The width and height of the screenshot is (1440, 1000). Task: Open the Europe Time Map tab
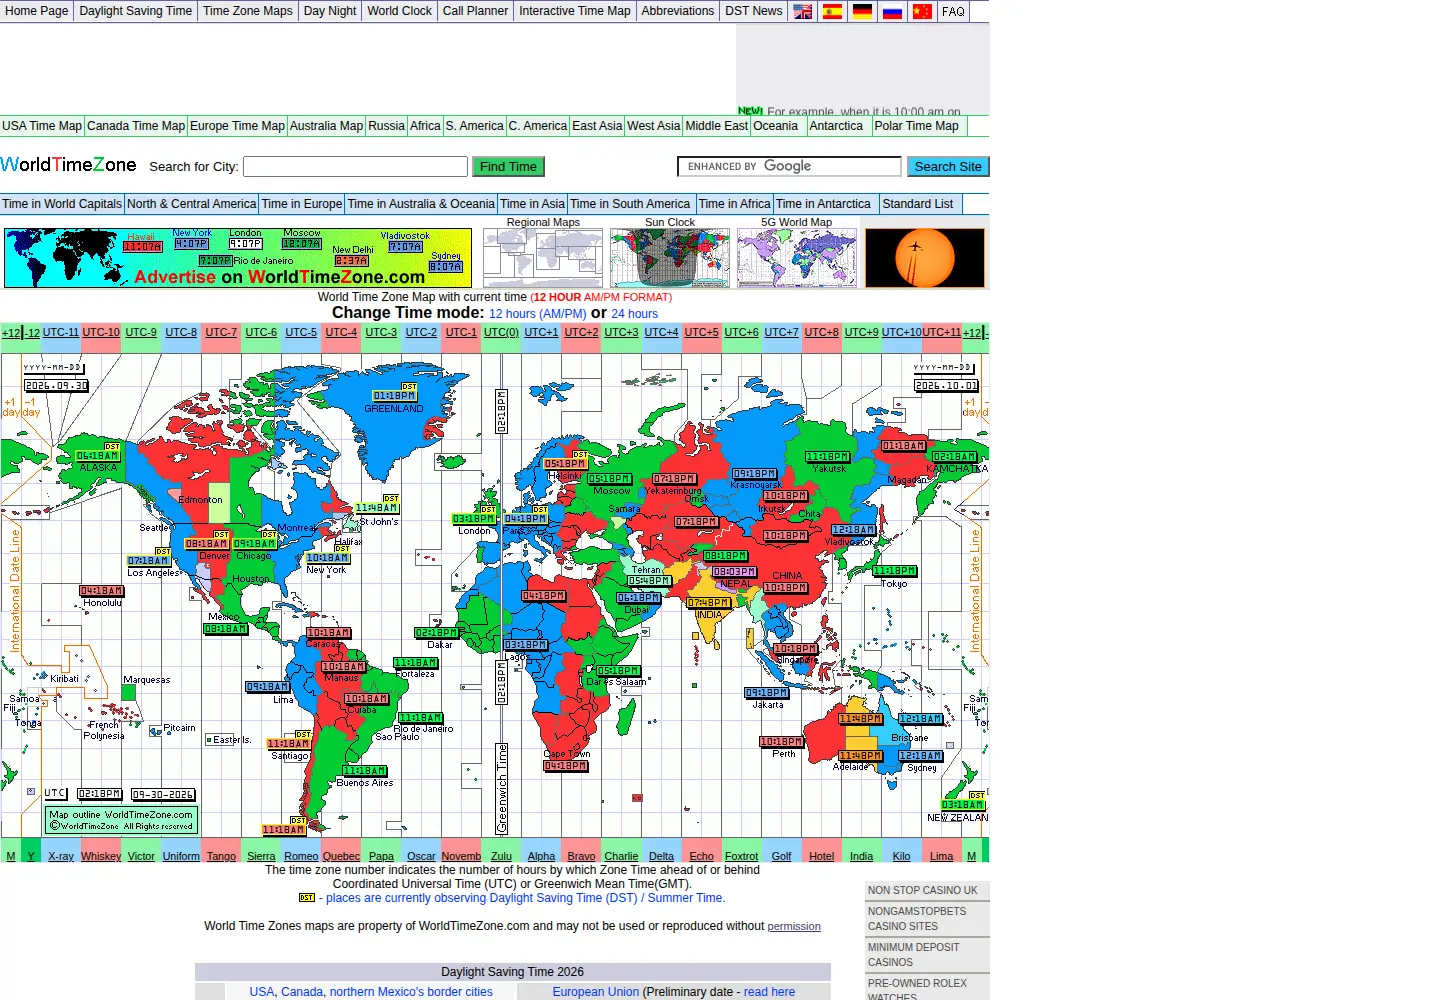(237, 126)
